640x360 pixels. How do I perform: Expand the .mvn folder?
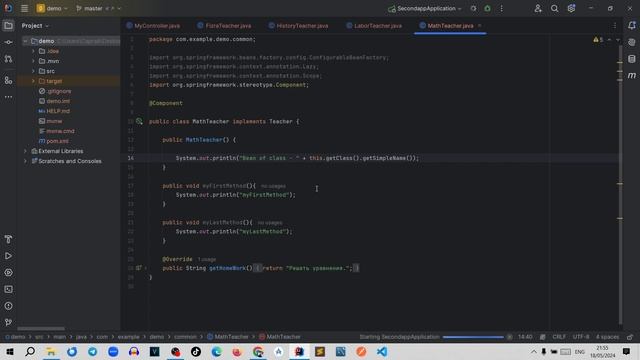point(33,61)
